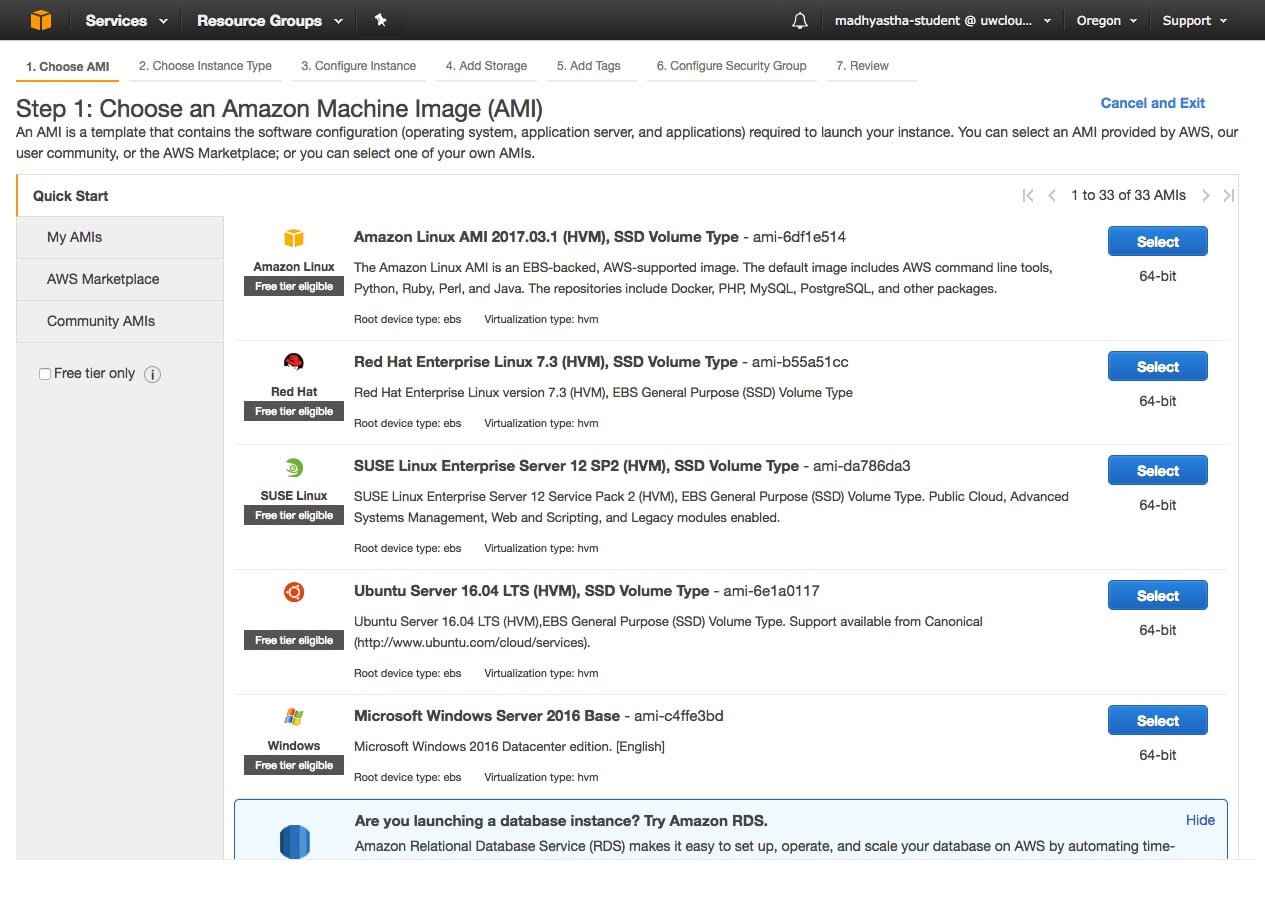Switch to the Configure Instance step

359,66
